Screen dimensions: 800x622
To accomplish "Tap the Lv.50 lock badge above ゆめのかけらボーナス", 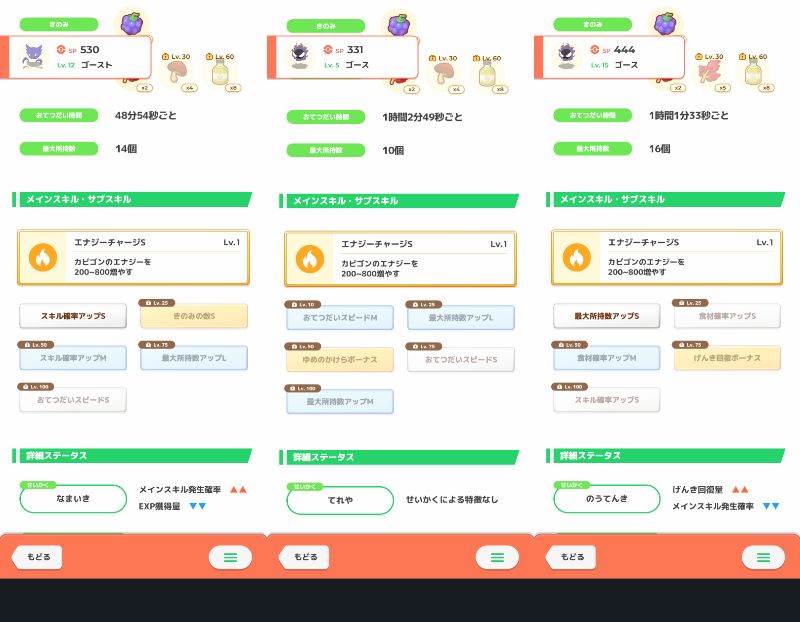I will click(303, 346).
